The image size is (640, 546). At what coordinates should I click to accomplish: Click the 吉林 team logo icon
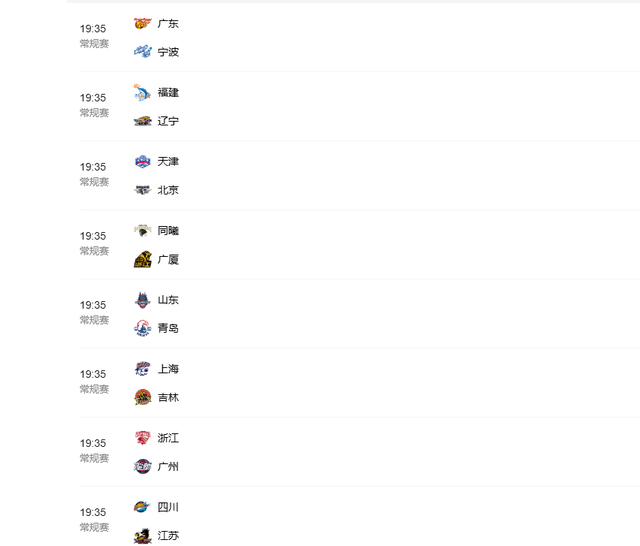pyautogui.click(x=142, y=397)
